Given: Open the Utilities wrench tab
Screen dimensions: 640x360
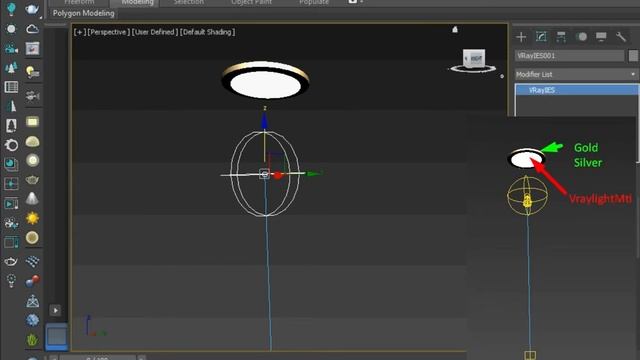Looking at the screenshot, I should (x=621, y=37).
